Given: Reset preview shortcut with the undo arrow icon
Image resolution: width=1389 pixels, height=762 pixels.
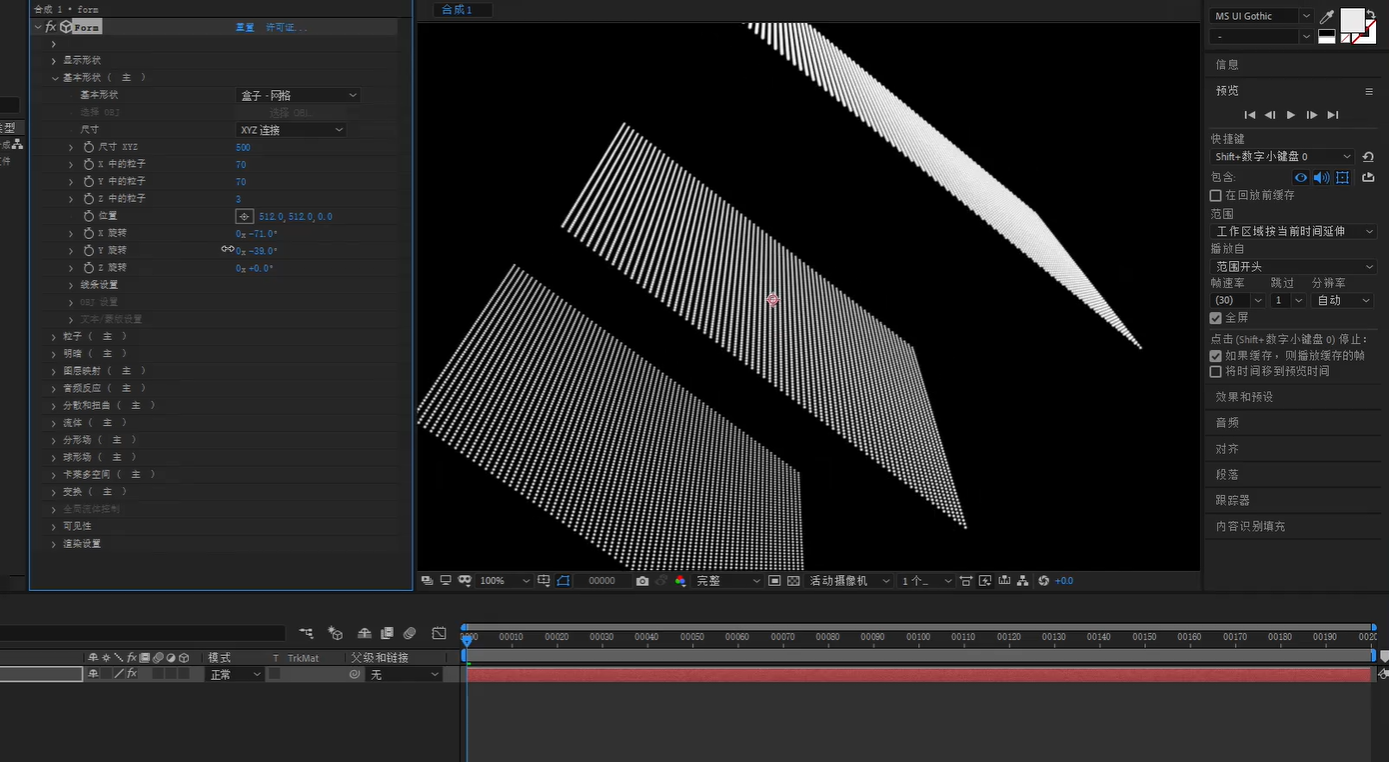Looking at the screenshot, I should coord(1368,157).
